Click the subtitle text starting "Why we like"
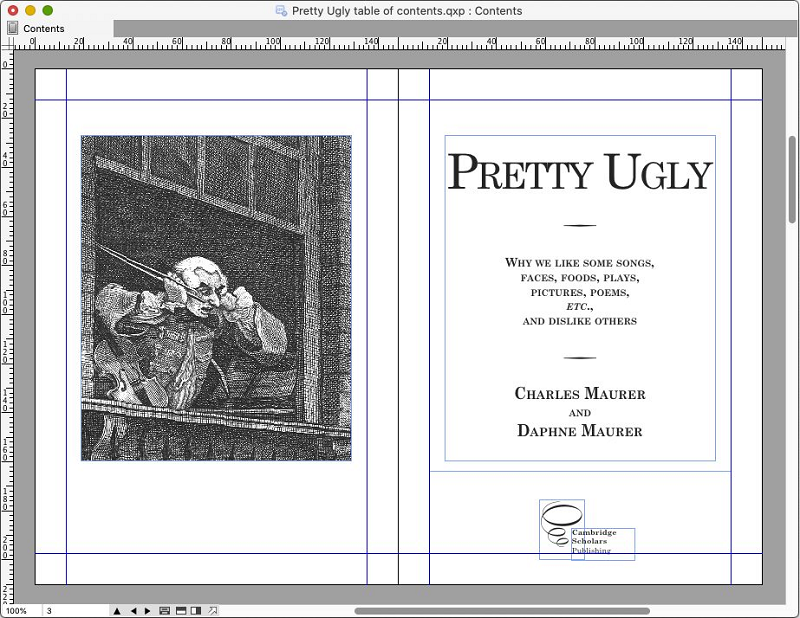Viewport: 800px width, 618px height. click(579, 263)
